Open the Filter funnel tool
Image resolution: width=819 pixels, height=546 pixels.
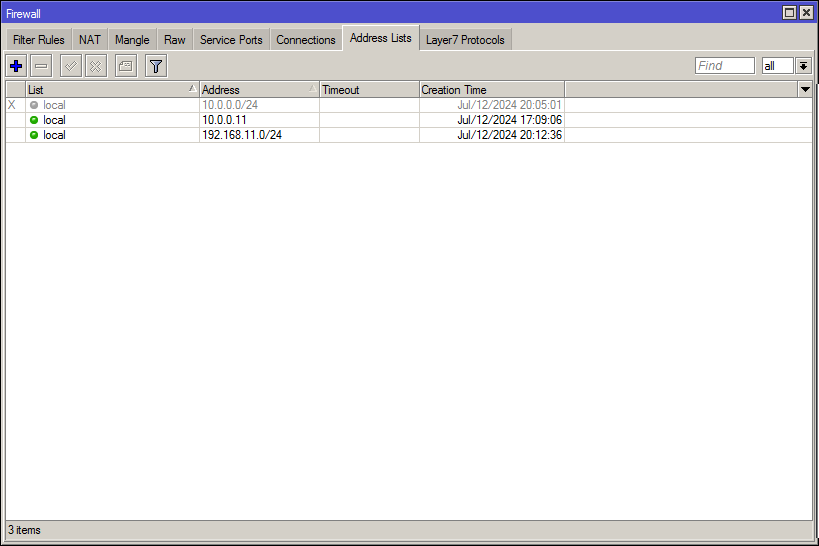(x=156, y=66)
